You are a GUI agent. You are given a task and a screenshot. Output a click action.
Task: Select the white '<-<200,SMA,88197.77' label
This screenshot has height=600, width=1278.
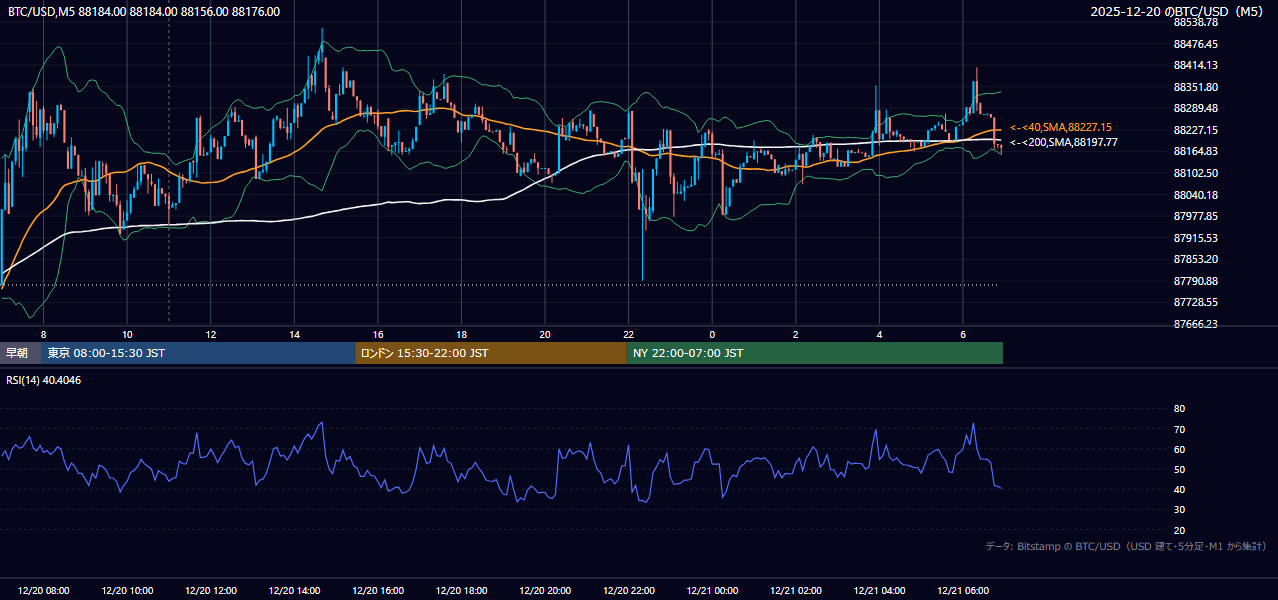tap(1064, 142)
